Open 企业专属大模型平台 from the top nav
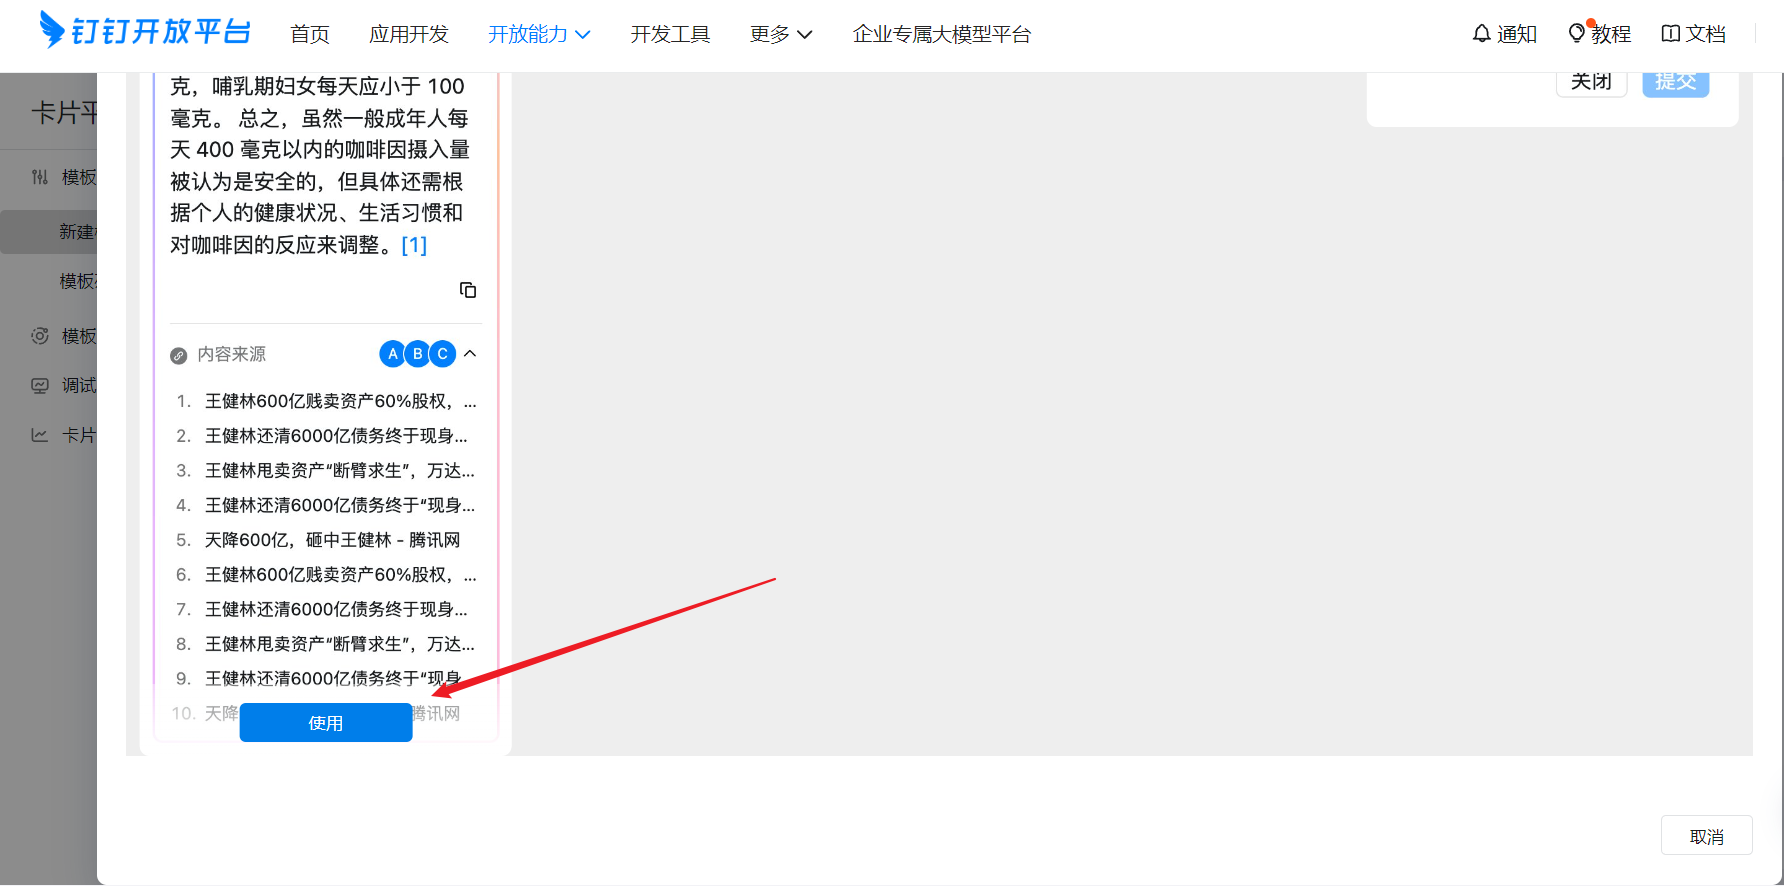Viewport: 1784px width, 886px height. click(x=941, y=34)
